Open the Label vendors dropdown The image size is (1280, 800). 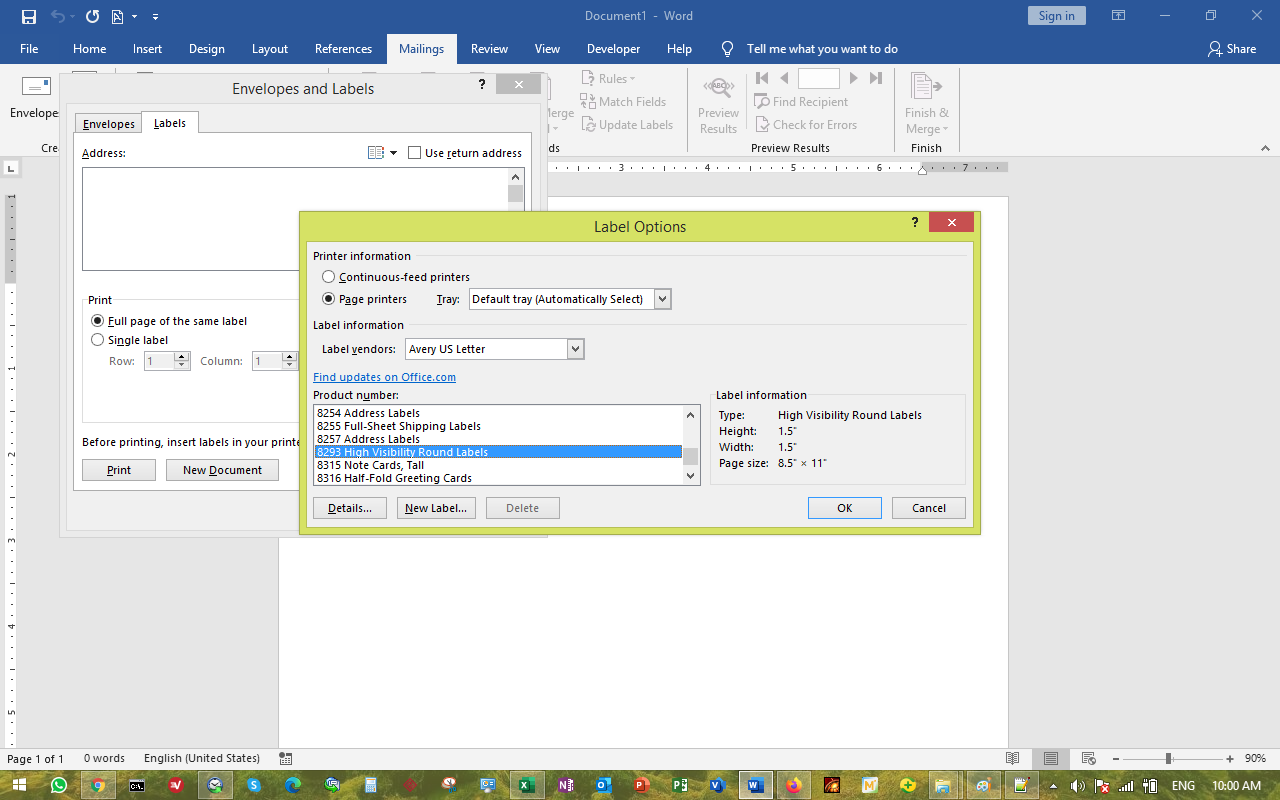pos(575,349)
